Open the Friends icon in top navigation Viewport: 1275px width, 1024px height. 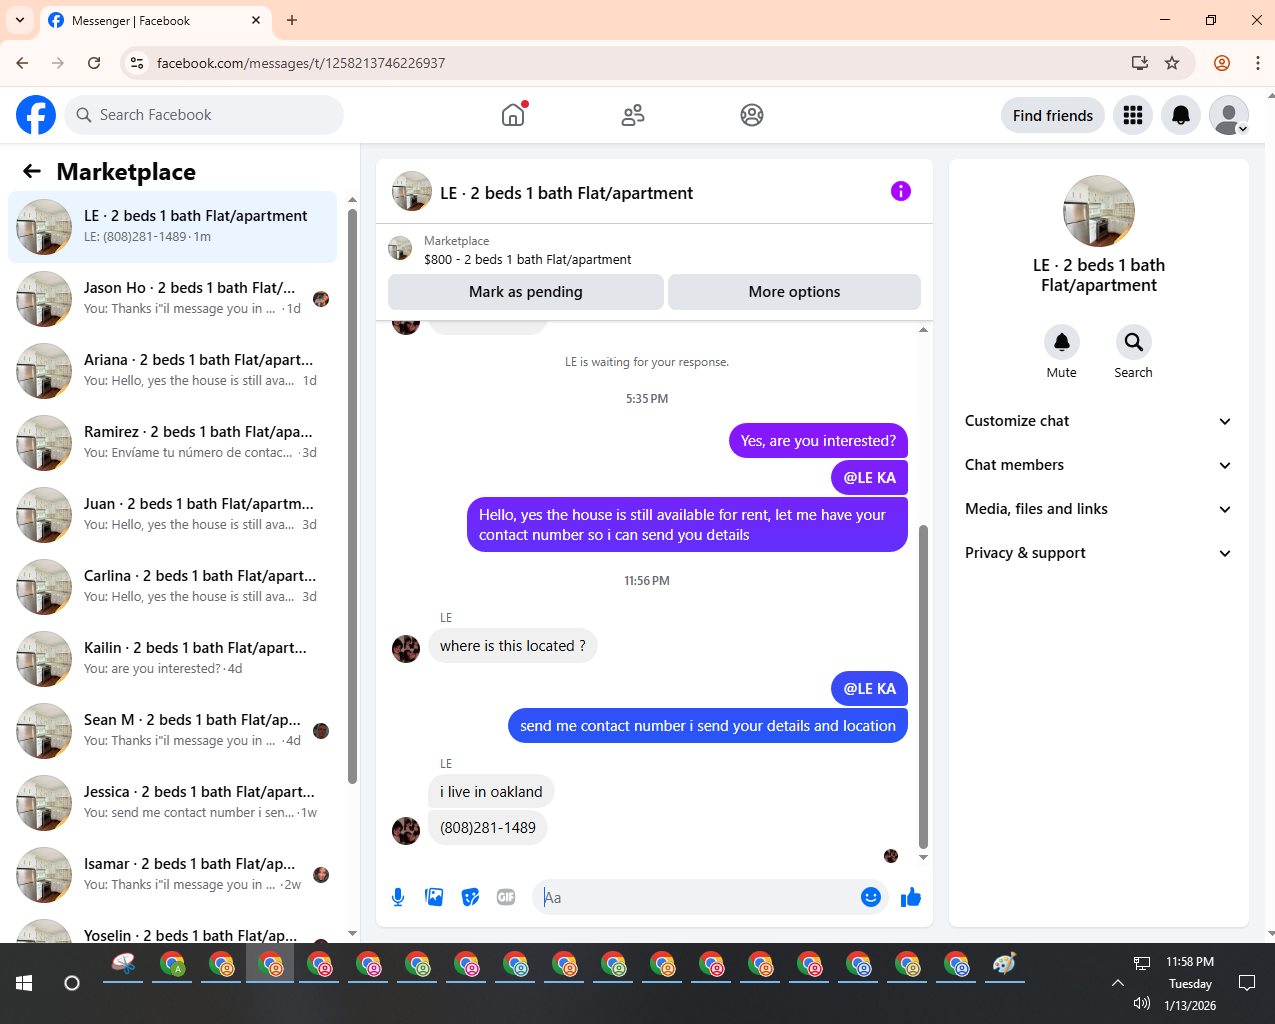coord(633,115)
